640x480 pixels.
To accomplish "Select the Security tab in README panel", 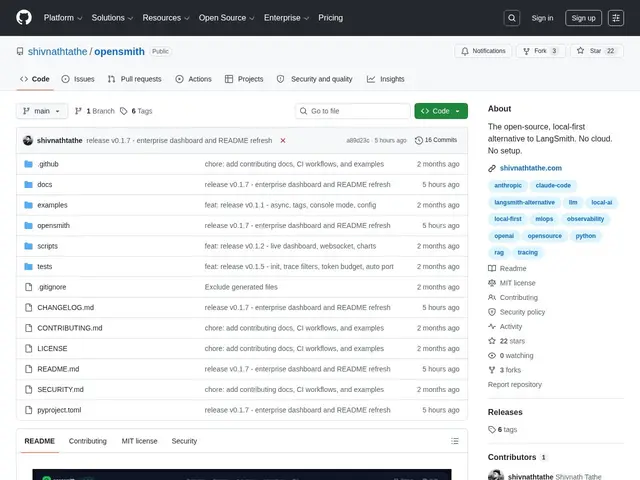I will pos(184,441).
